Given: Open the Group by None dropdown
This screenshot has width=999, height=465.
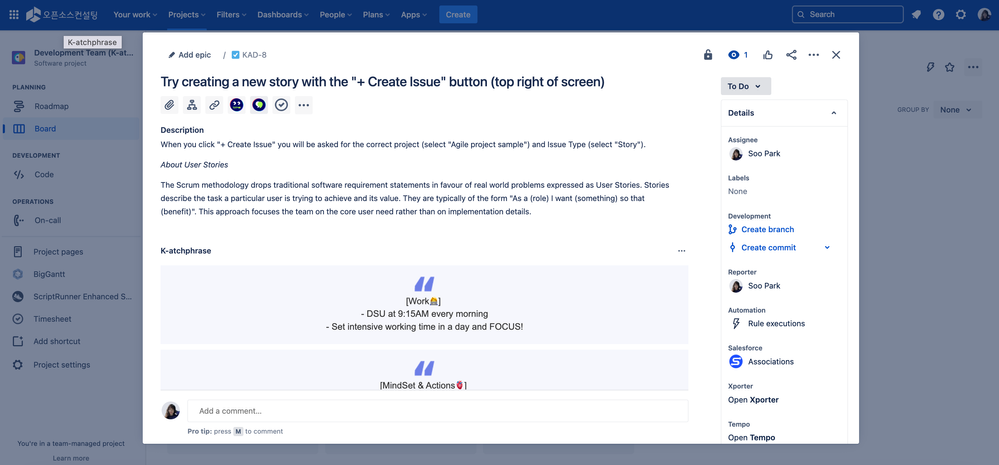Looking at the screenshot, I should 957,110.
